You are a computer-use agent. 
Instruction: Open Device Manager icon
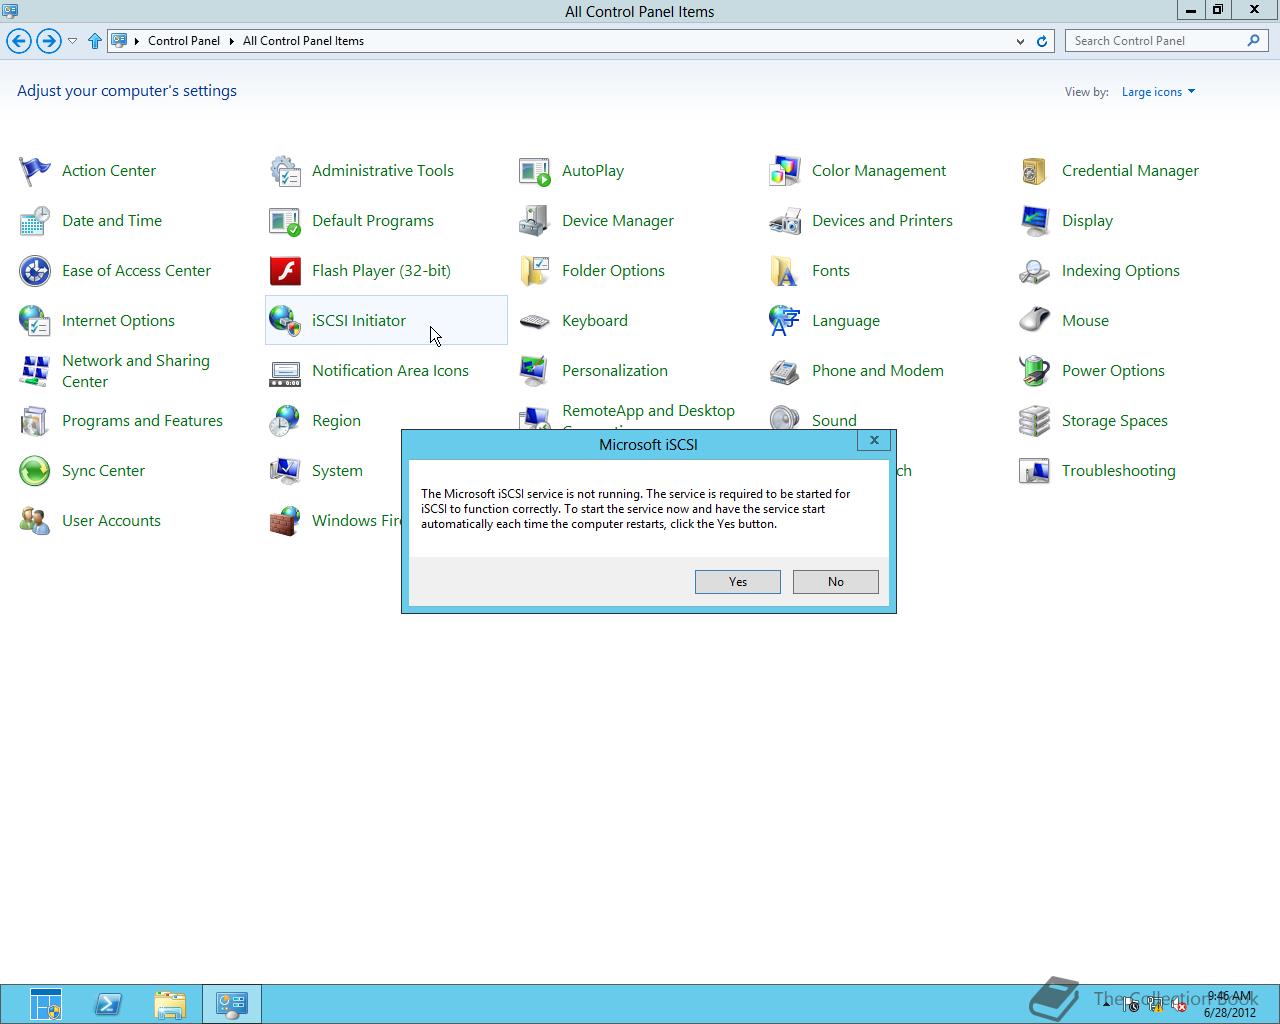[x=535, y=221]
